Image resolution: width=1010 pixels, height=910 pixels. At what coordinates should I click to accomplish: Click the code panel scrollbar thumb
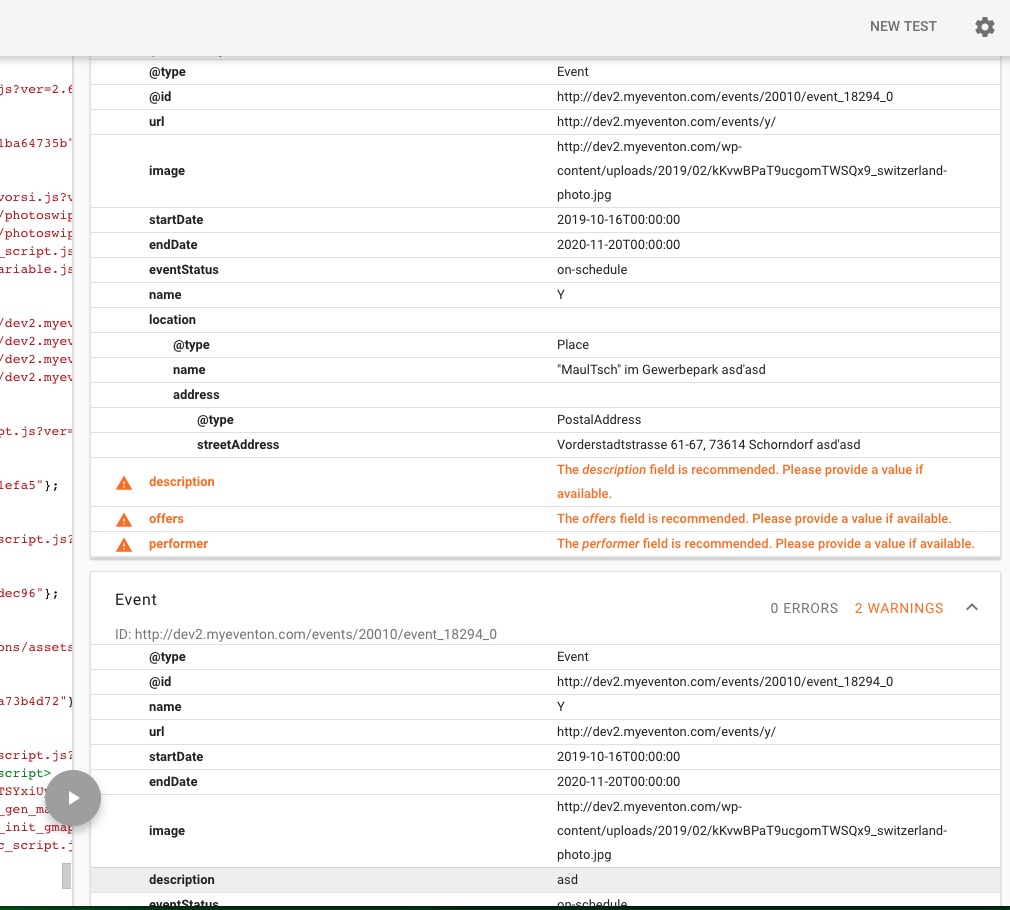pos(67,876)
